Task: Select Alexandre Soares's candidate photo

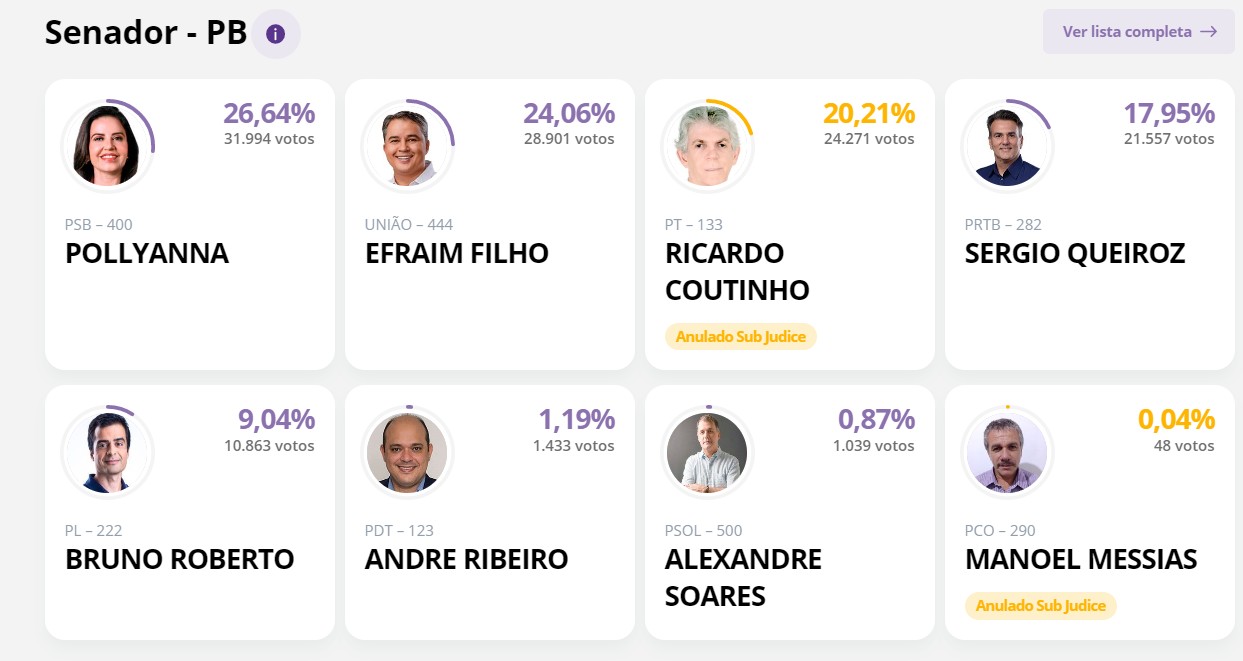Action: pos(707,452)
